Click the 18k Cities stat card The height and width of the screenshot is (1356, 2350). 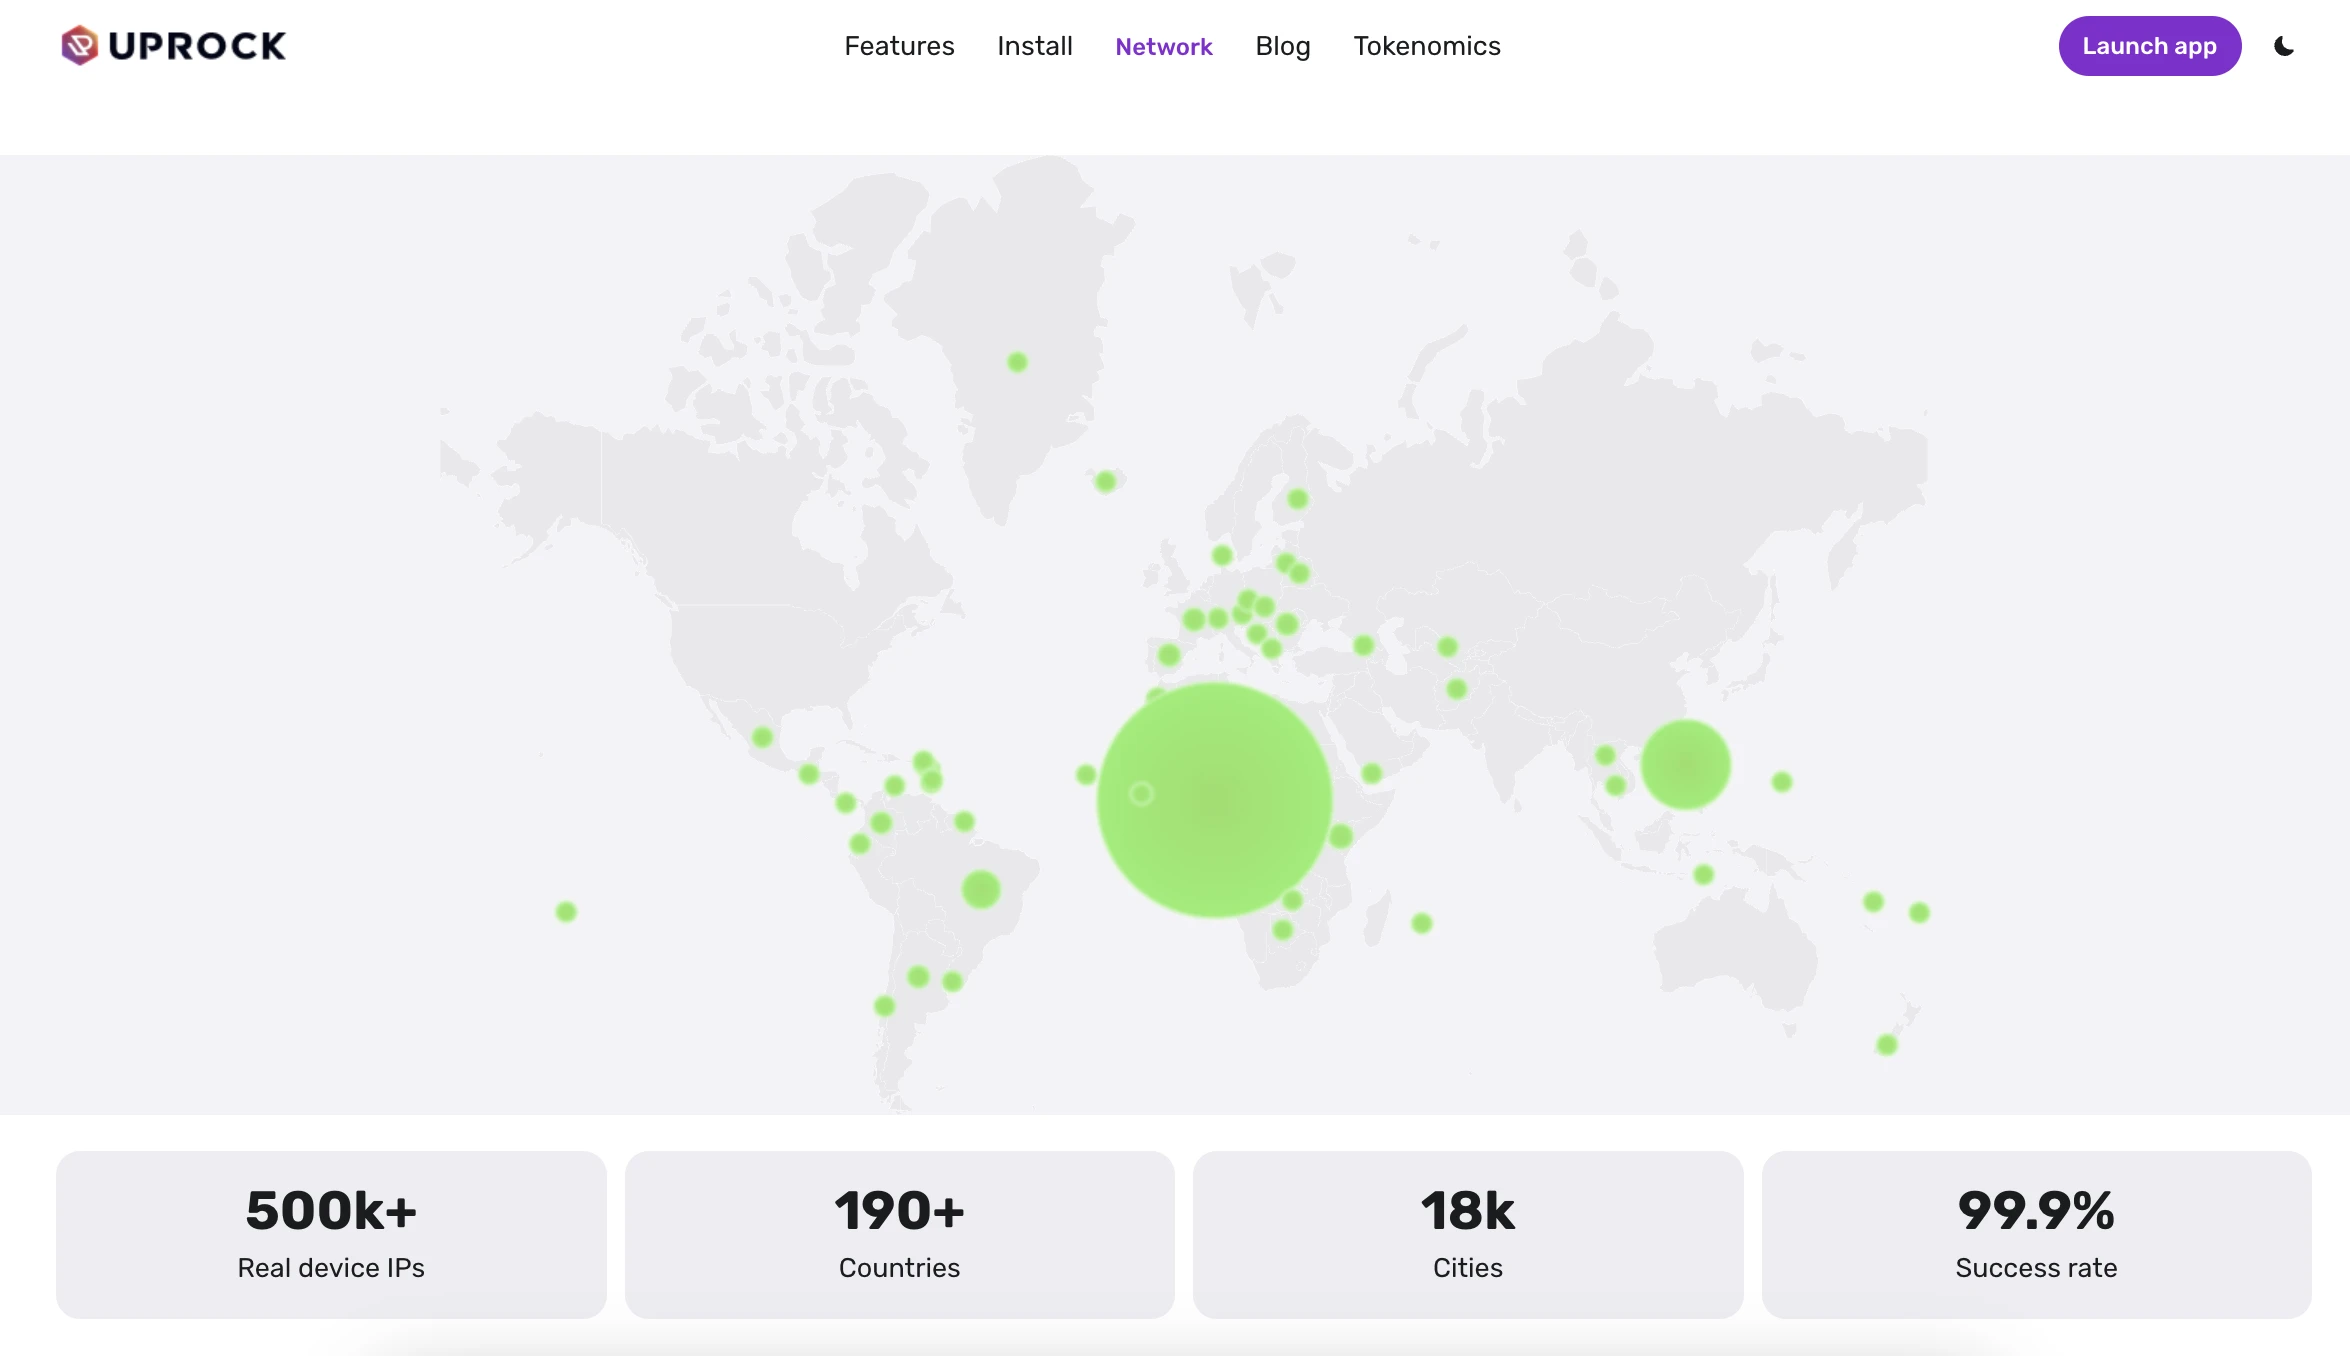click(1467, 1234)
